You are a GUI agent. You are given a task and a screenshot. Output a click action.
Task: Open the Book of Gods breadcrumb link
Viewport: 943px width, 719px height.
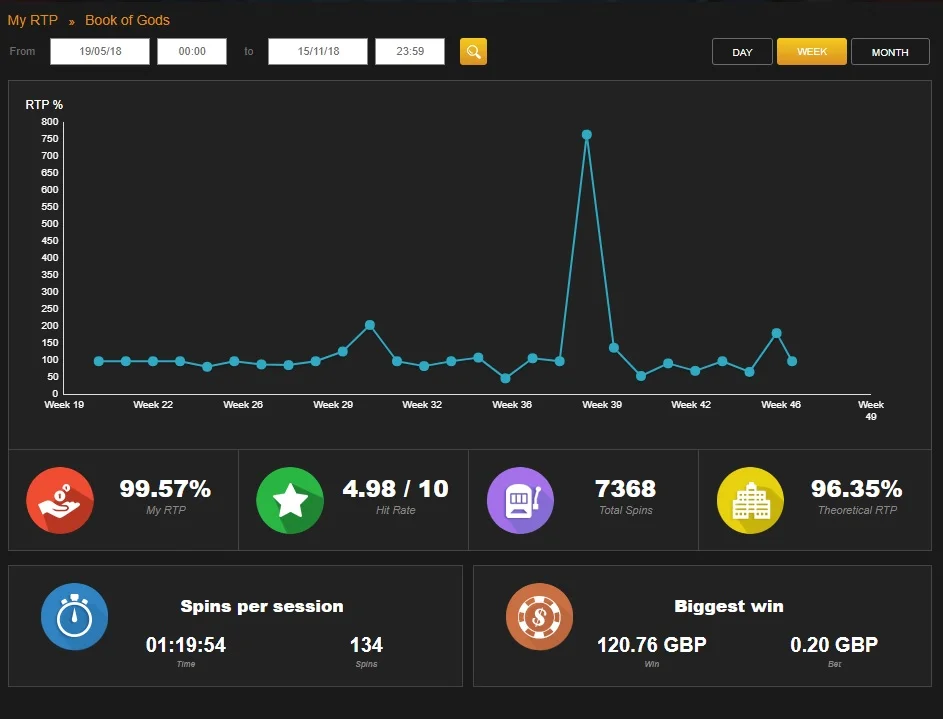[127, 20]
